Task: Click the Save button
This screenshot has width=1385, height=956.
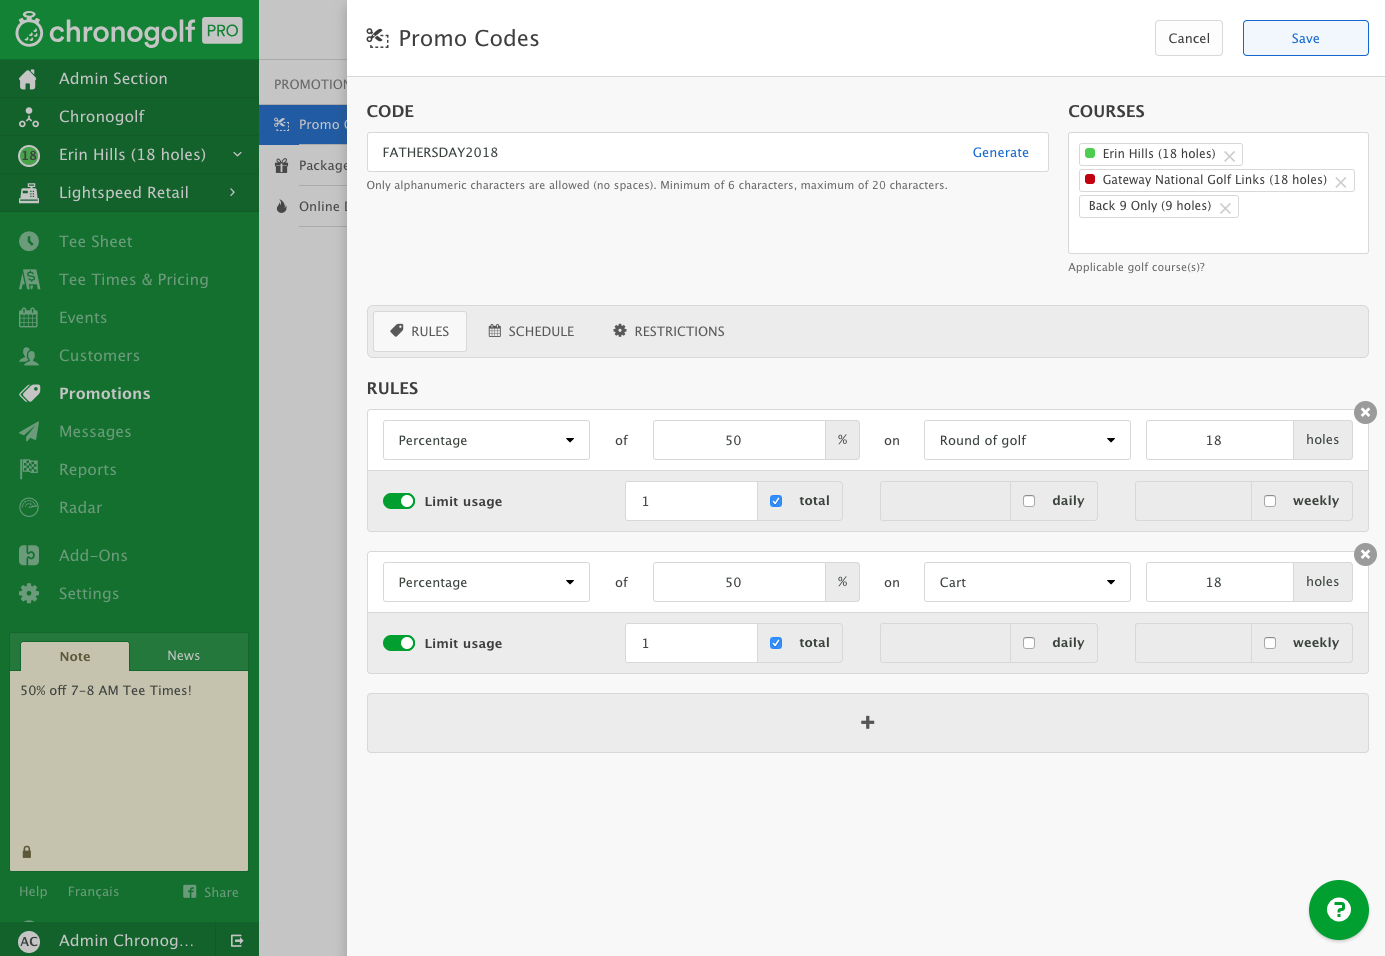Action: [1305, 38]
